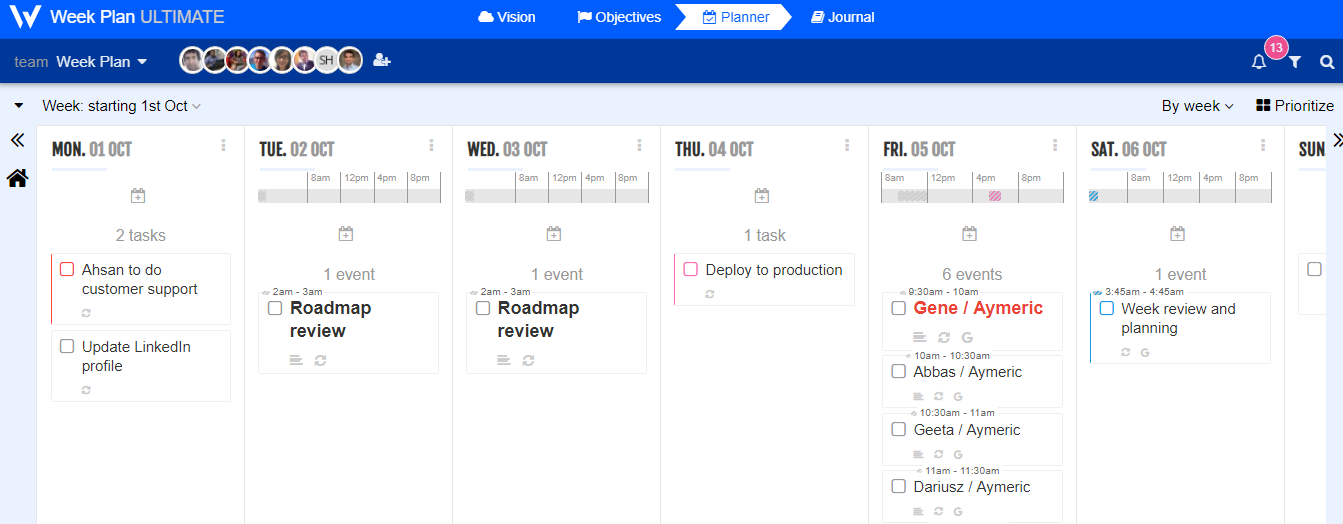Check off the Deploy to production task
The width and height of the screenshot is (1343, 524).
click(x=690, y=270)
